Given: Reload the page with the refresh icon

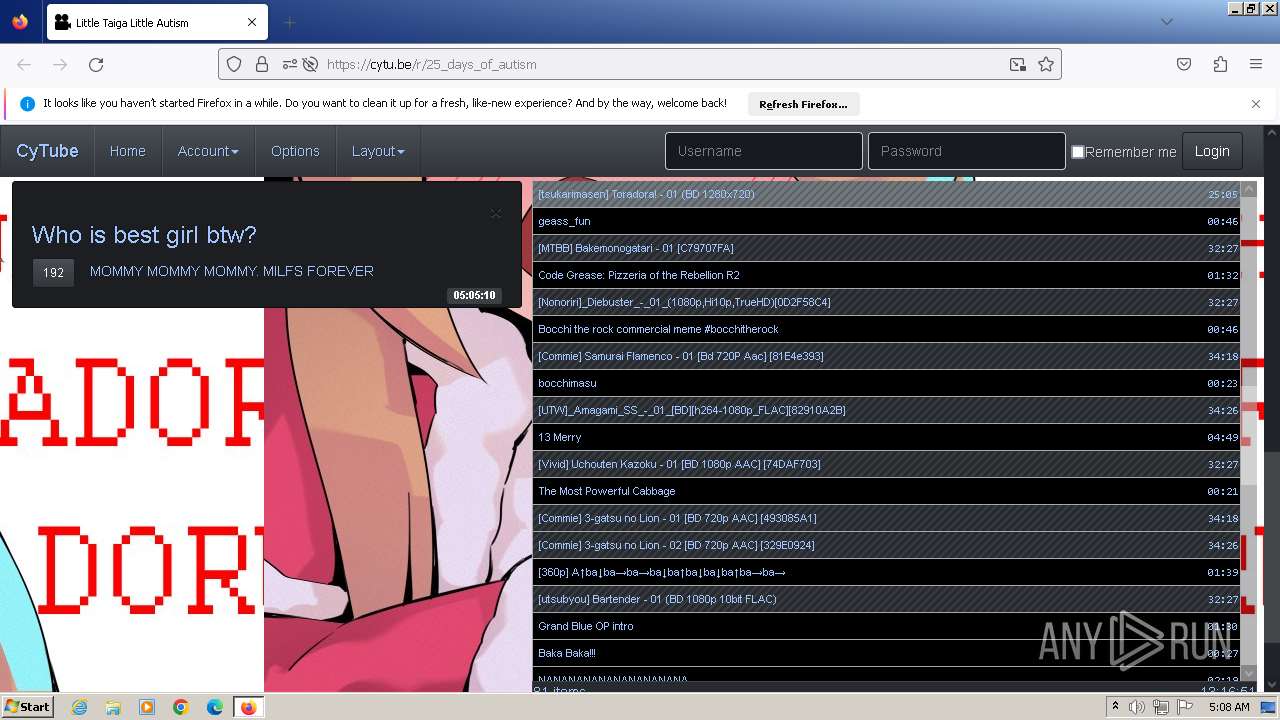Looking at the screenshot, I should tap(96, 64).
